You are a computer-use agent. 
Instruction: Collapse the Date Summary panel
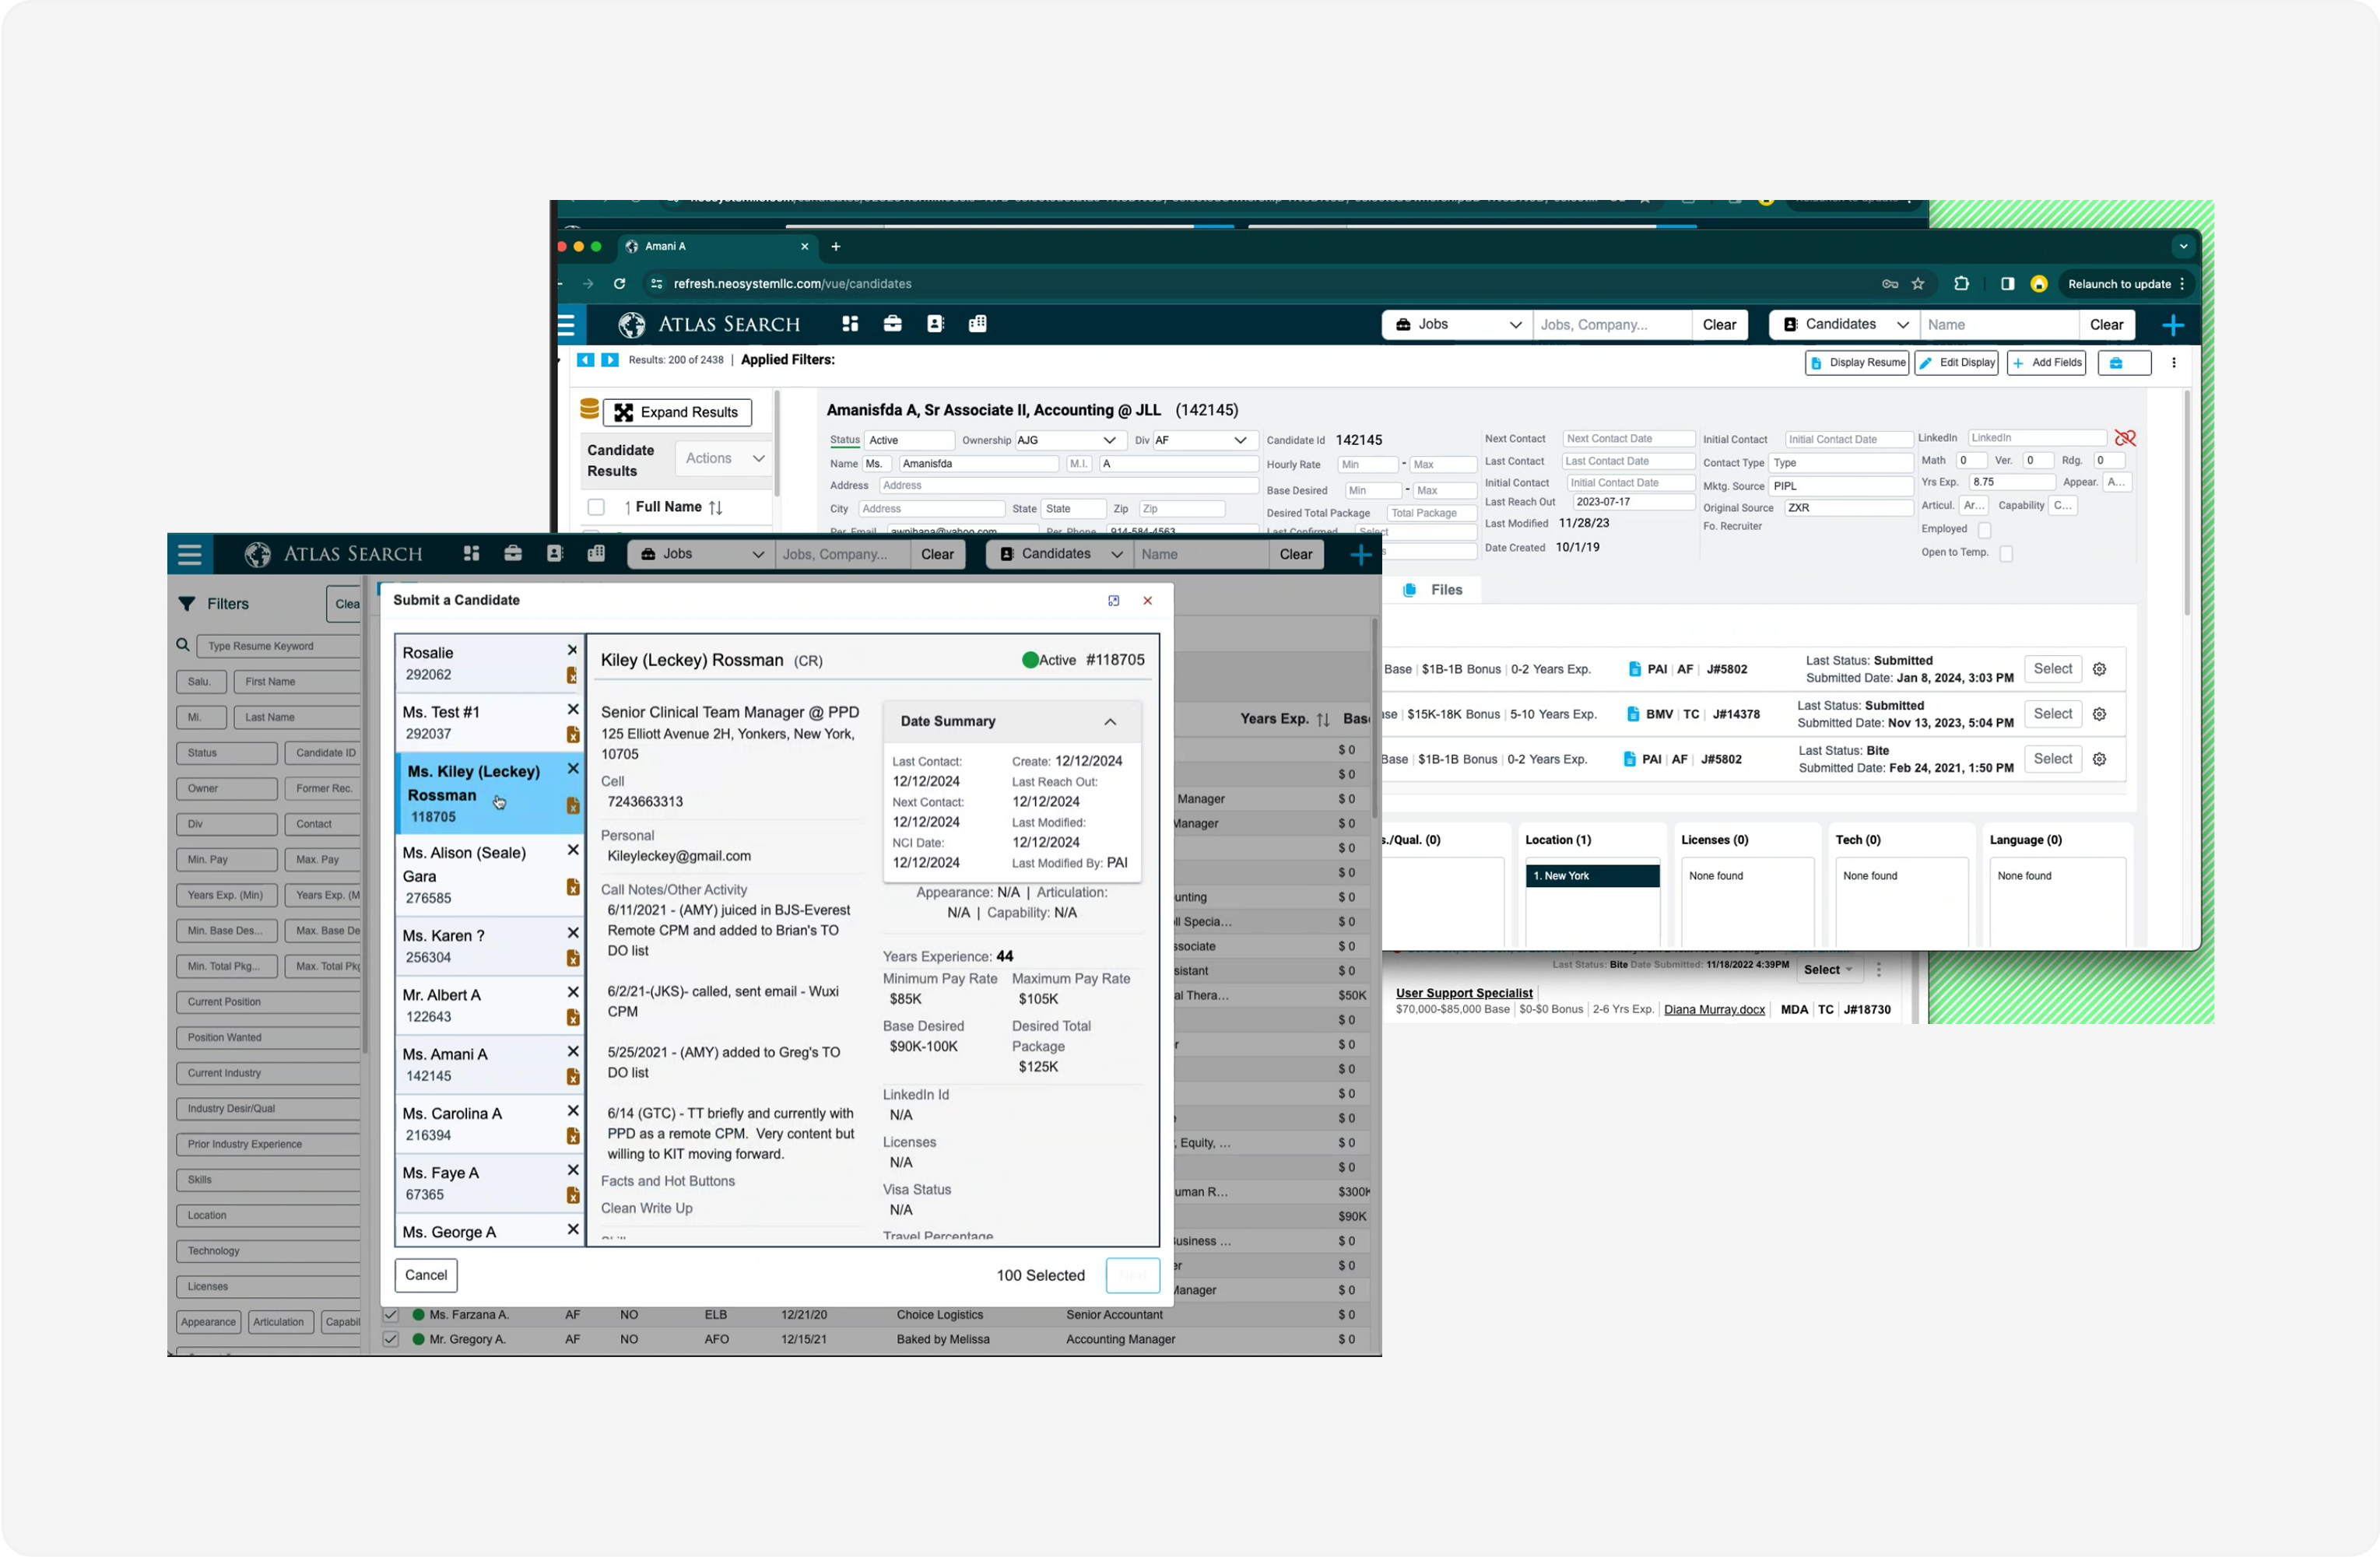coord(1110,721)
